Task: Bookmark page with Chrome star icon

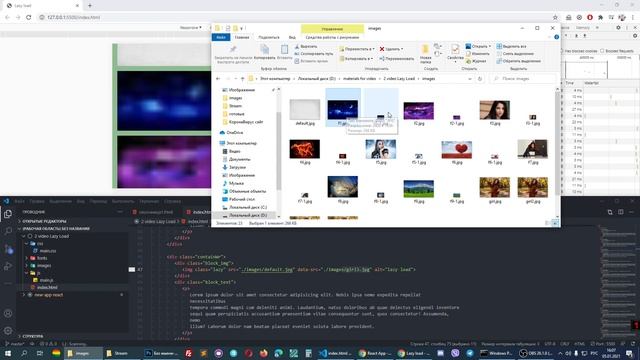Action: (x=555, y=18)
